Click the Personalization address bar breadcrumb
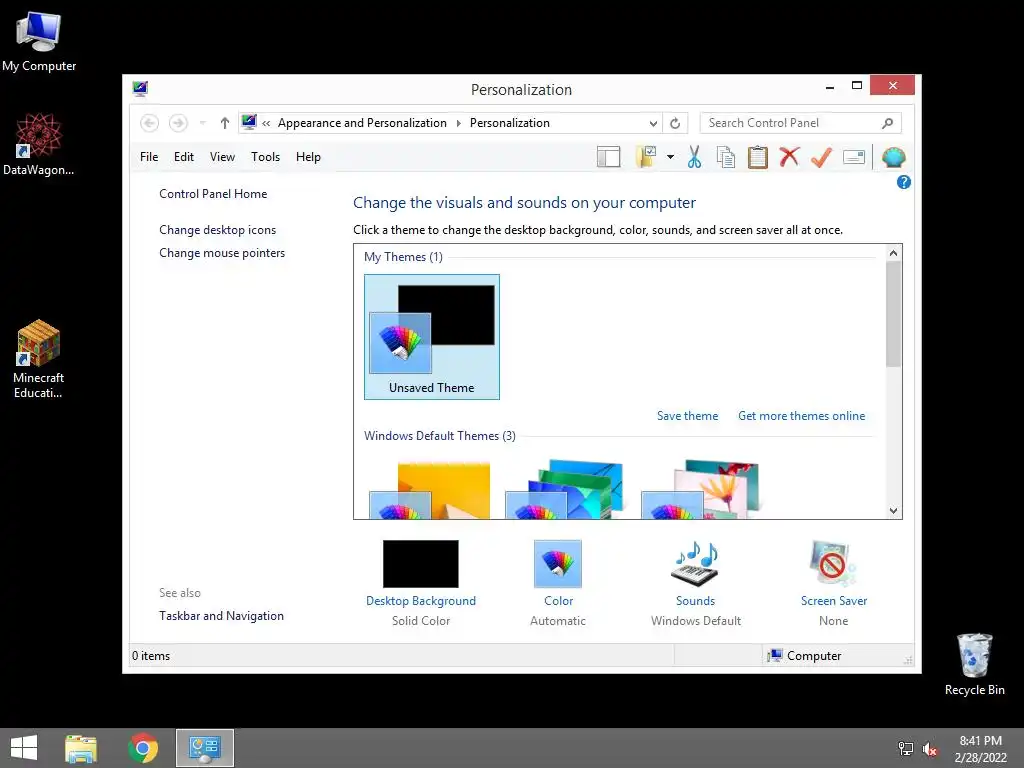The width and height of the screenshot is (1024, 768). [509, 123]
